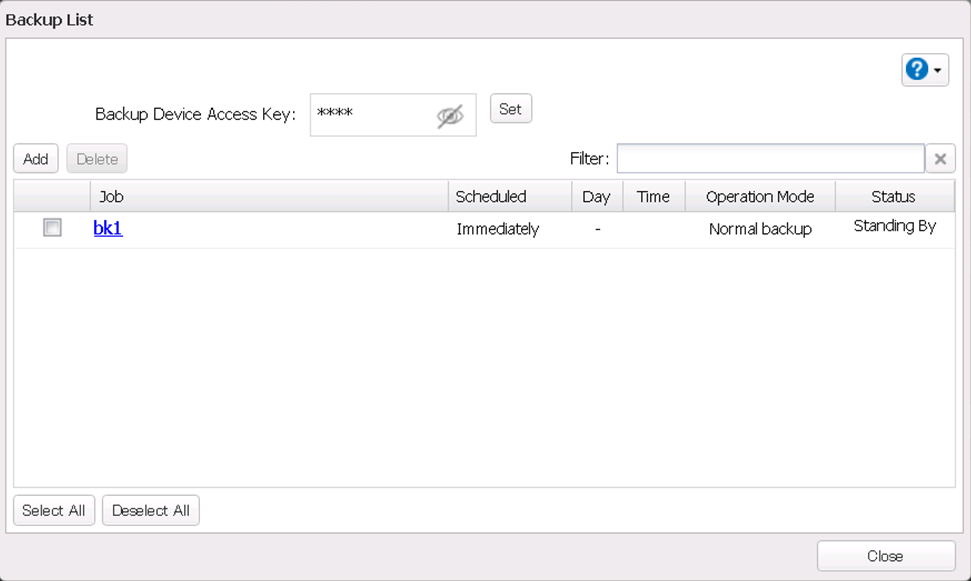Tick the checkbox for job bk1
The height and width of the screenshot is (581, 971).
point(52,228)
